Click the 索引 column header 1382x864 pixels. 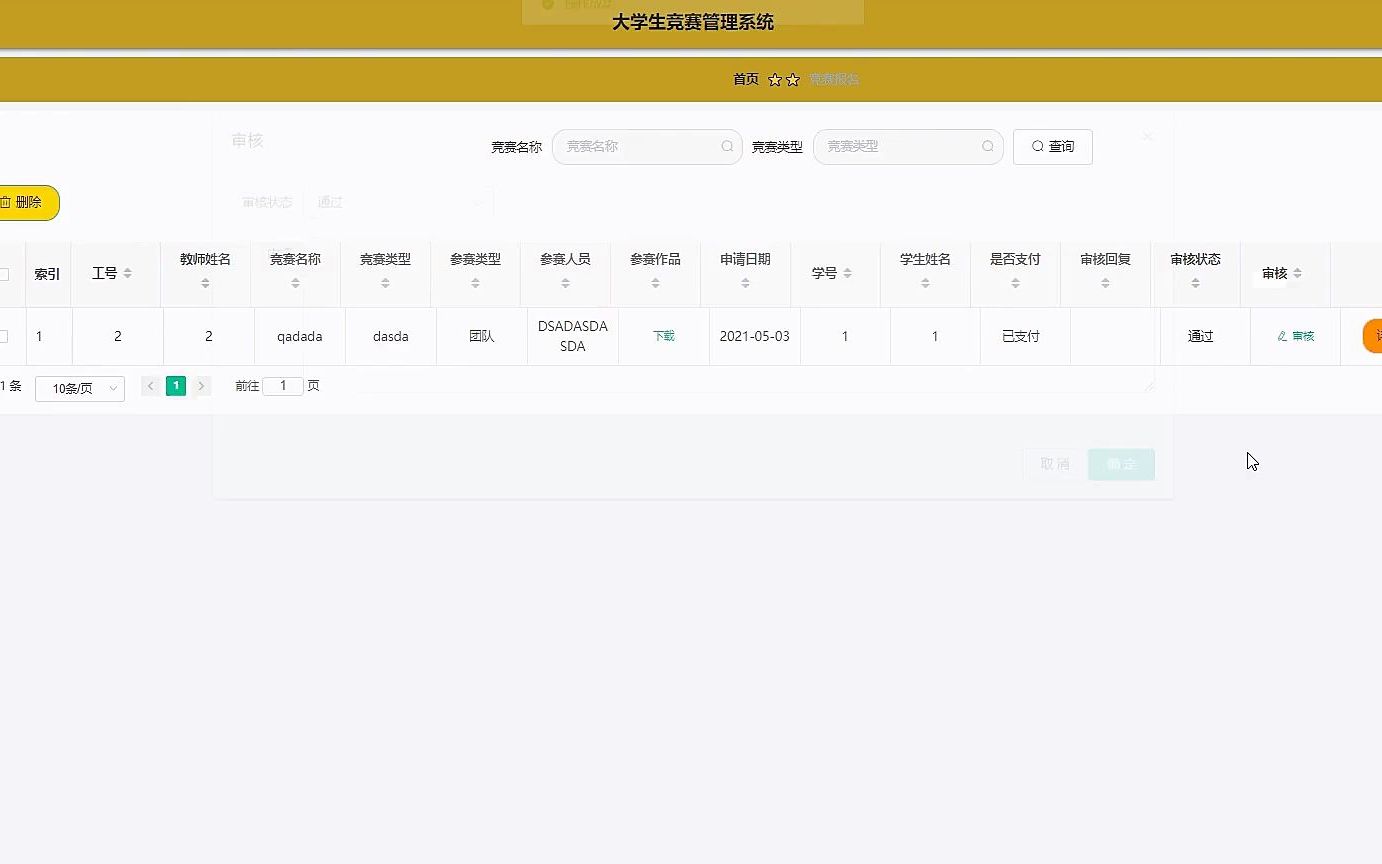click(x=47, y=274)
